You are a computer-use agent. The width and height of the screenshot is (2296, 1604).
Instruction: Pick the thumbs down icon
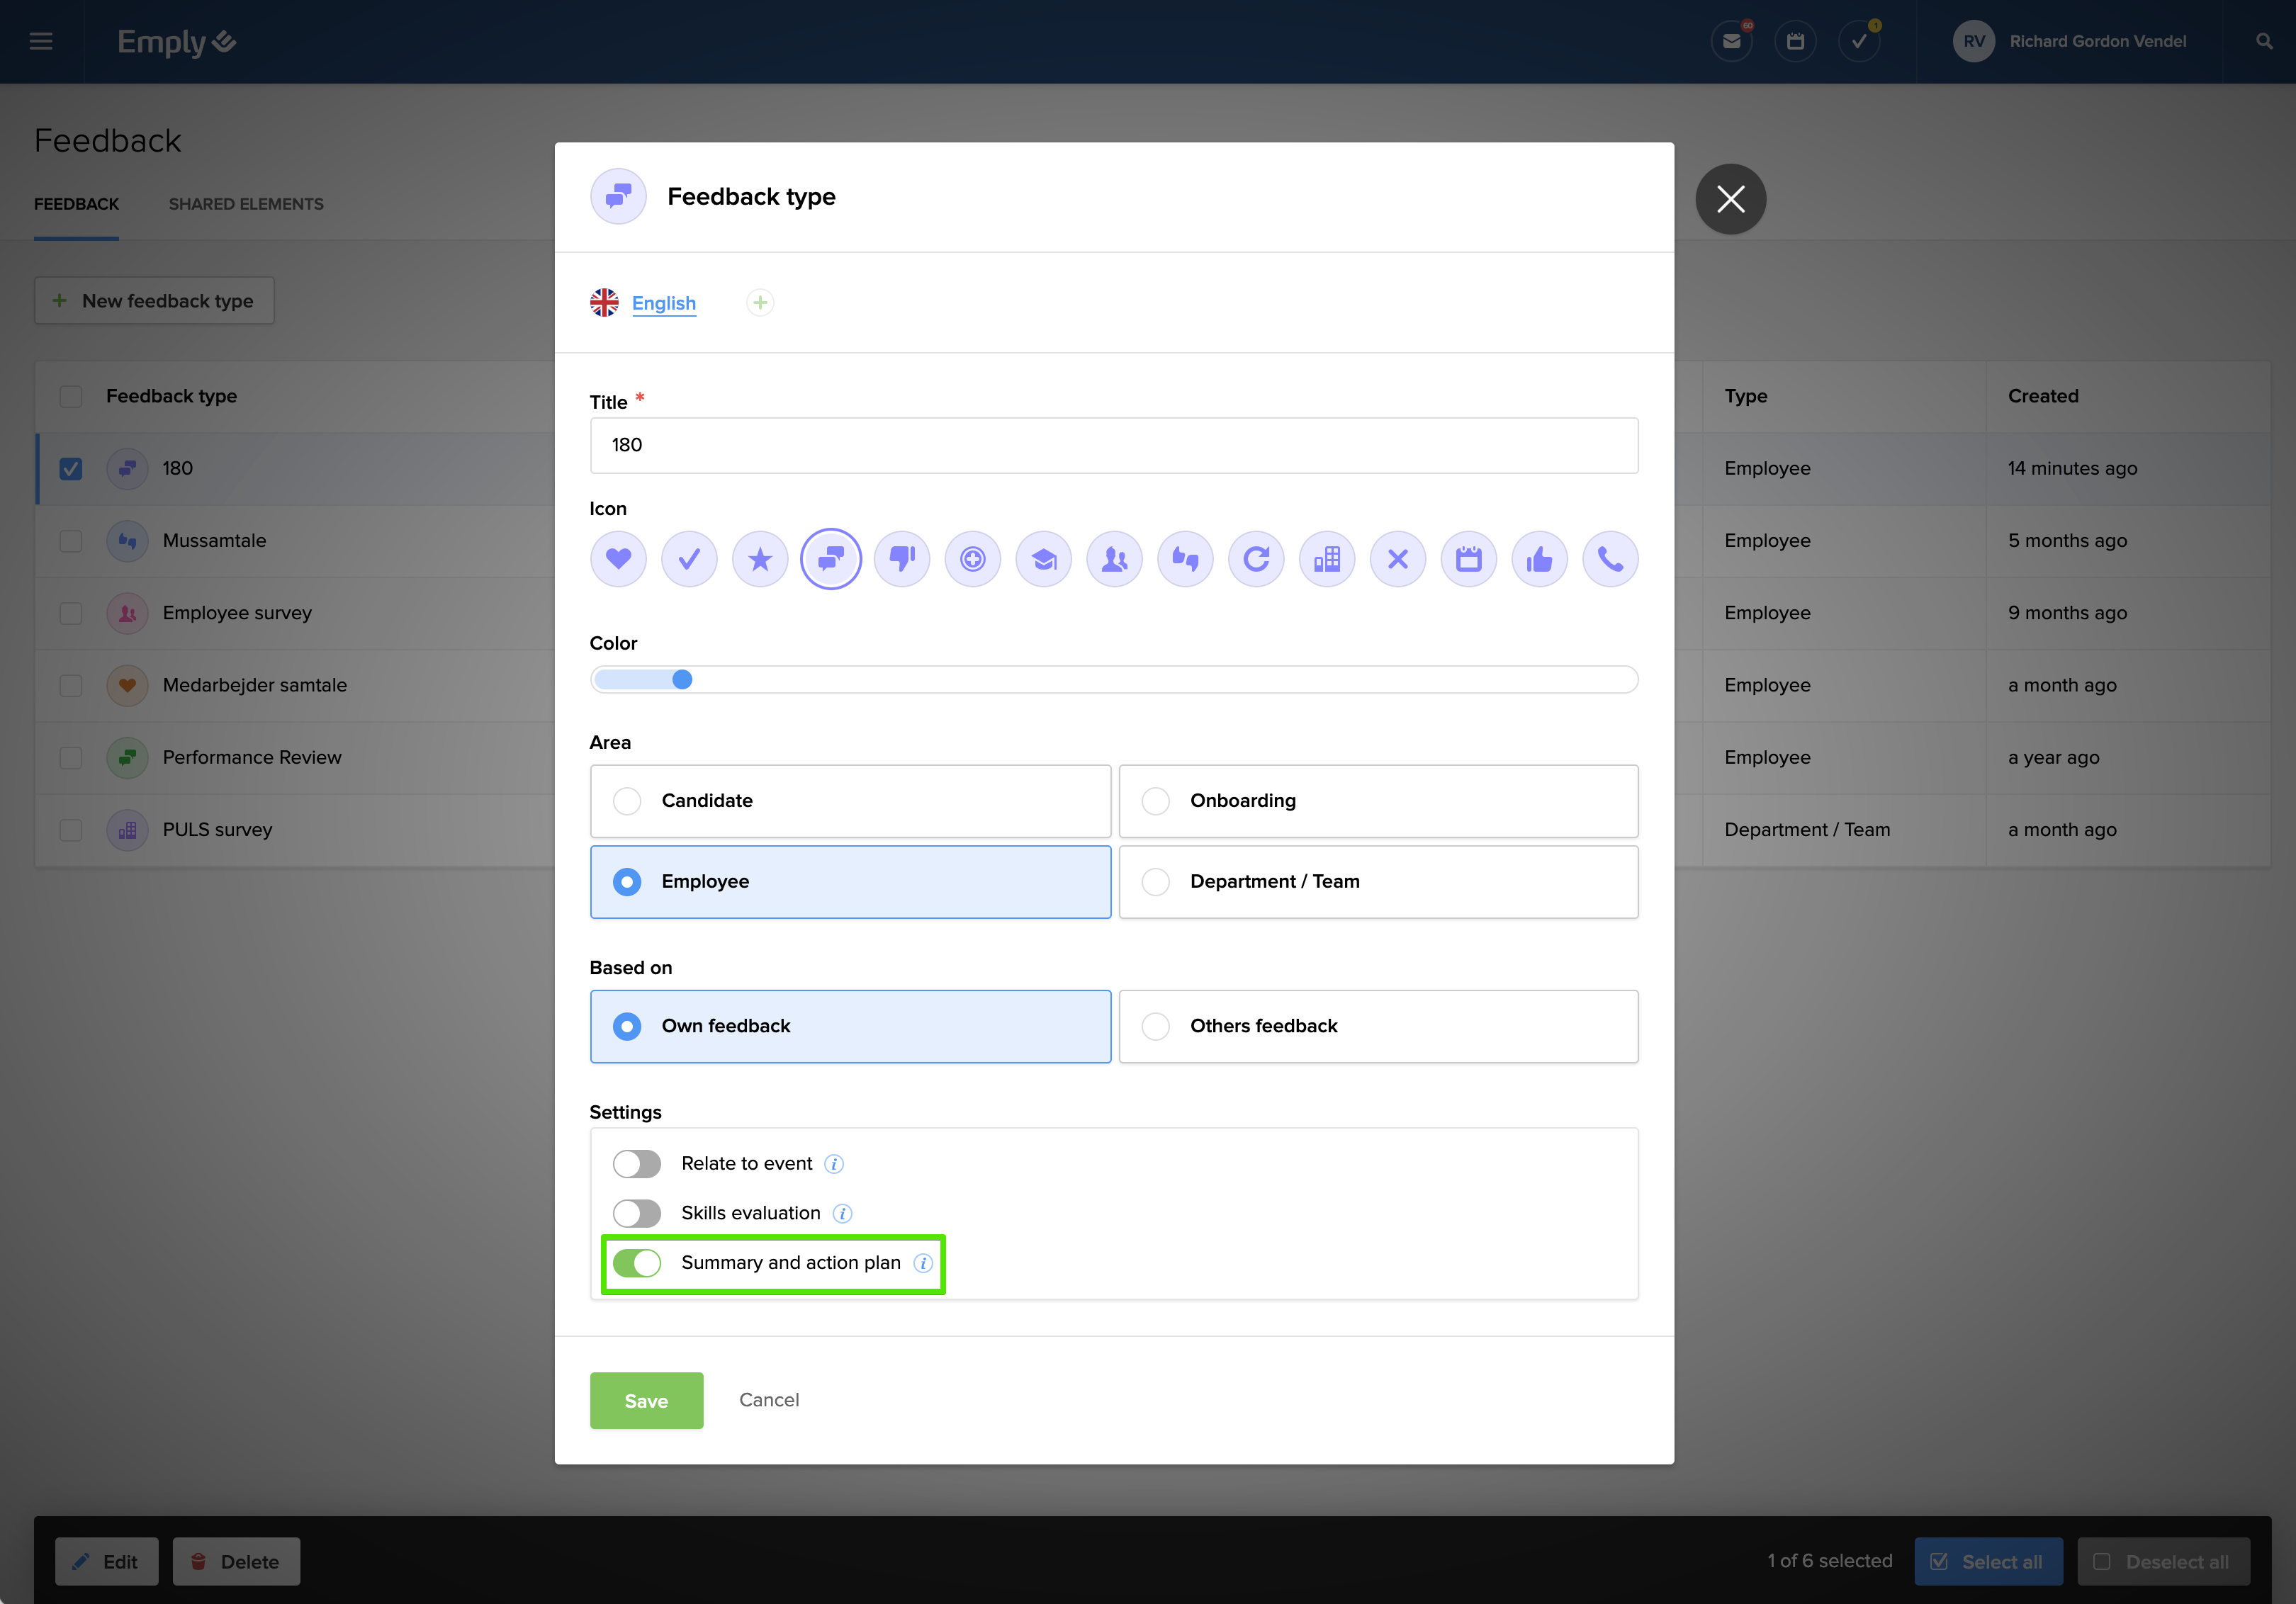click(902, 559)
